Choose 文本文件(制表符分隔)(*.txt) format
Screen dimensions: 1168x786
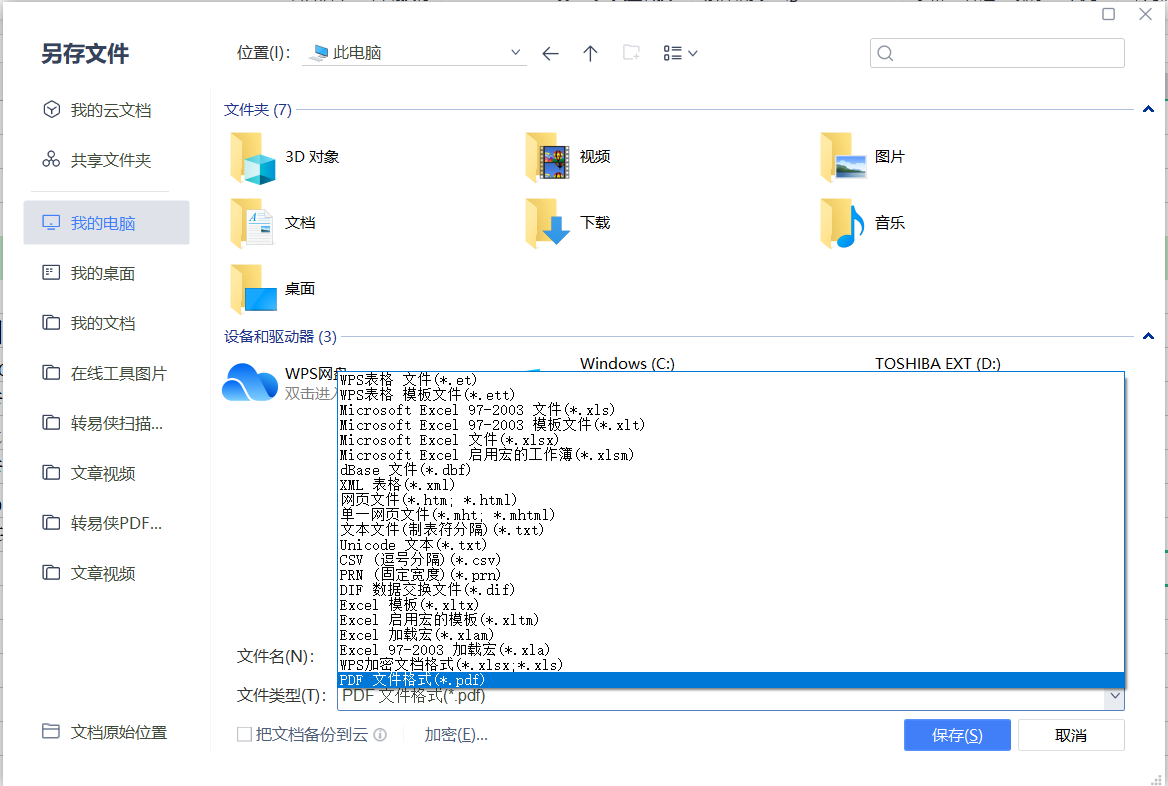[730, 530]
